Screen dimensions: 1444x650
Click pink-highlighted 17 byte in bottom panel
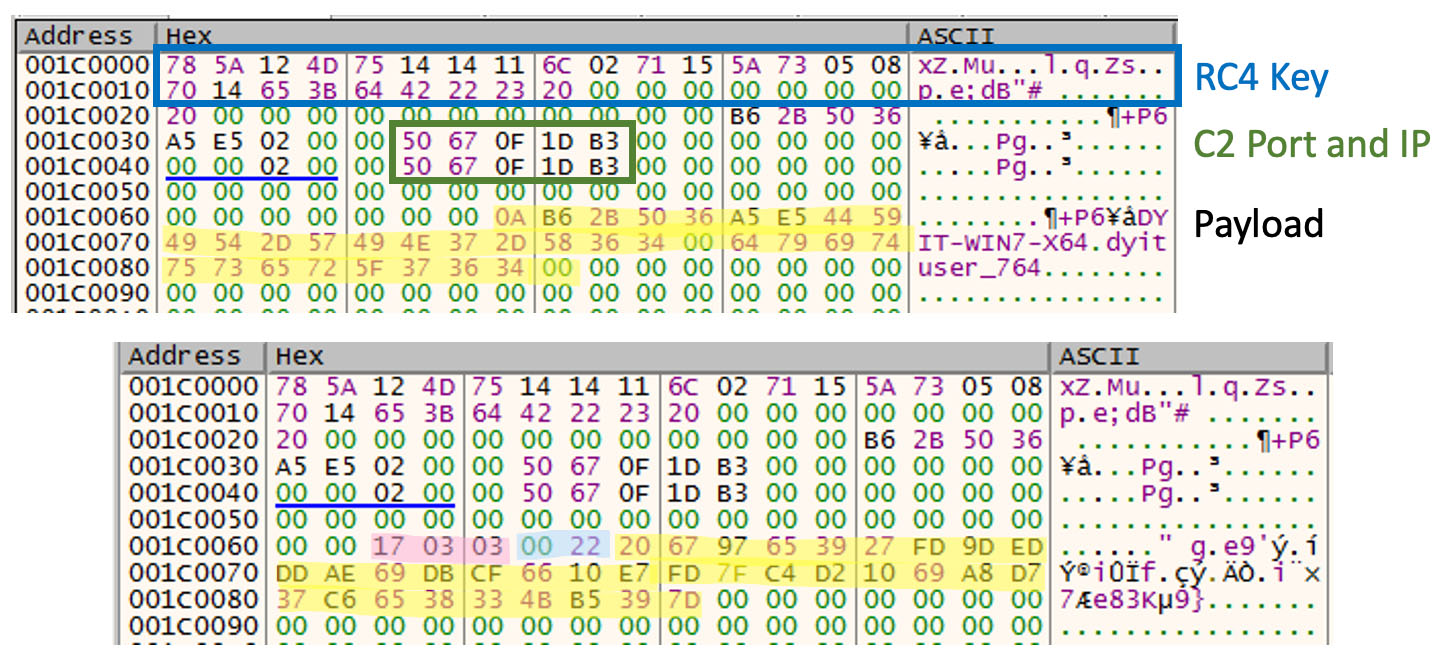387,546
